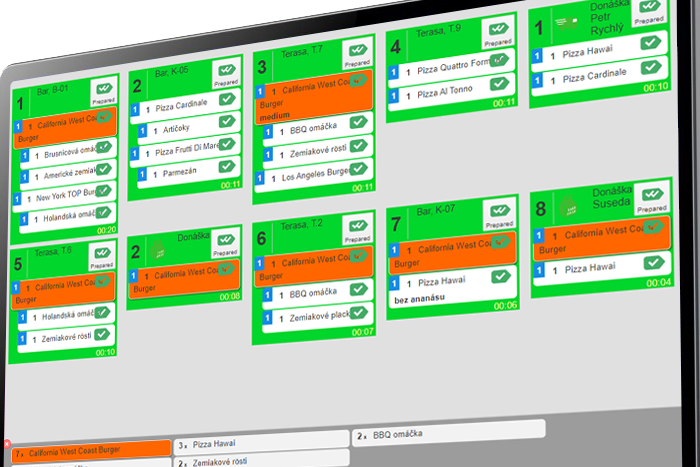Mark order Bar B-01 as Prepared
This screenshot has width=700, height=467.
[x=102, y=93]
